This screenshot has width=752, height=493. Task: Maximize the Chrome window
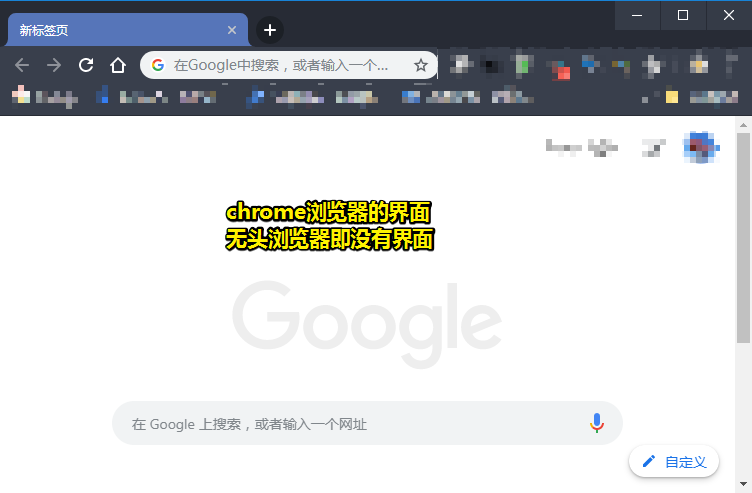pyautogui.click(x=682, y=15)
